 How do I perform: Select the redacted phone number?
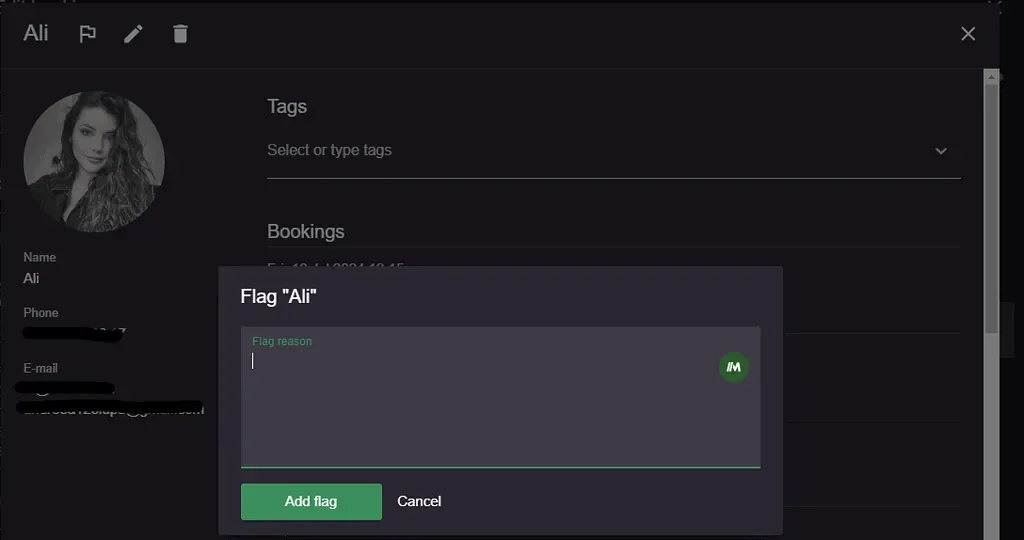pos(74,334)
